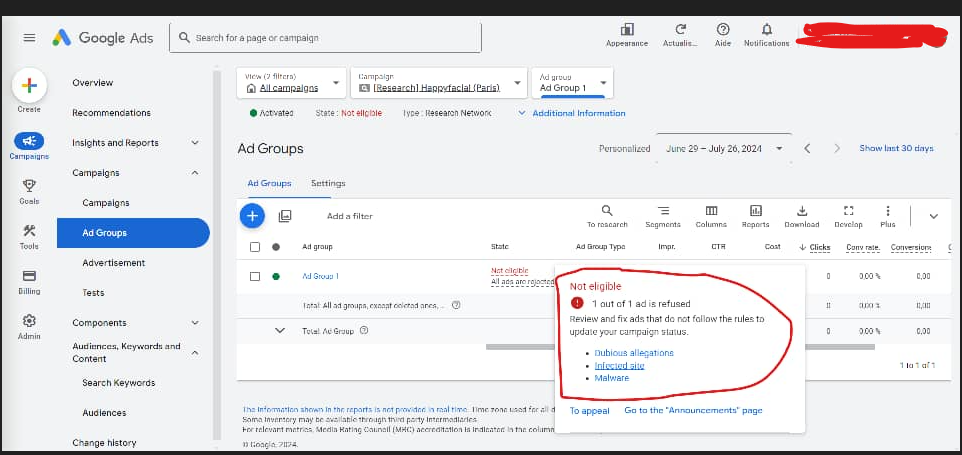Open the Reports icon
This screenshot has height=455, width=962.
pyautogui.click(x=755, y=210)
